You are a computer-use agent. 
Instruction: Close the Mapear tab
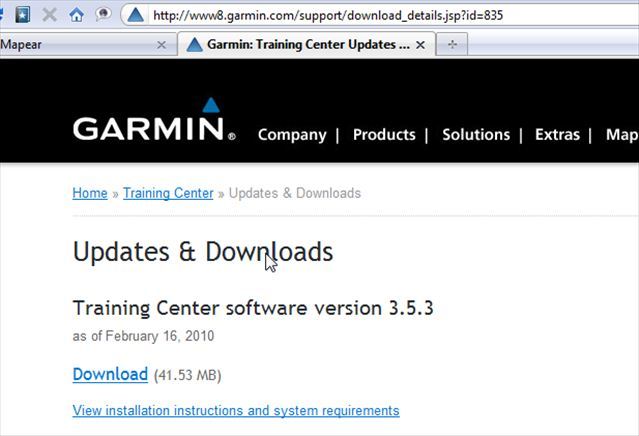pos(161,45)
